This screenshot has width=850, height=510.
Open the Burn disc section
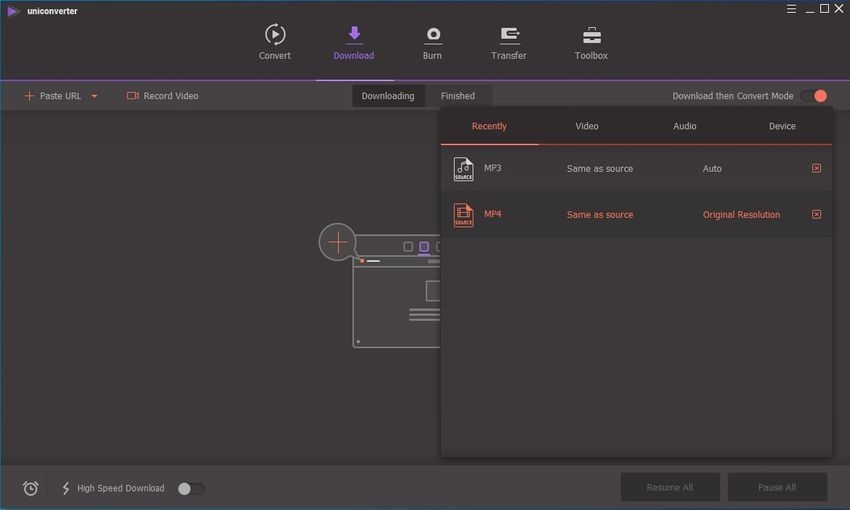click(x=432, y=35)
